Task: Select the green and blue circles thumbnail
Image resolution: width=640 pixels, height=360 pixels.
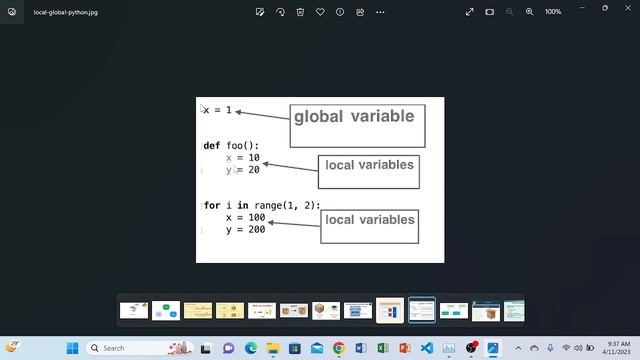Action: pos(166,311)
